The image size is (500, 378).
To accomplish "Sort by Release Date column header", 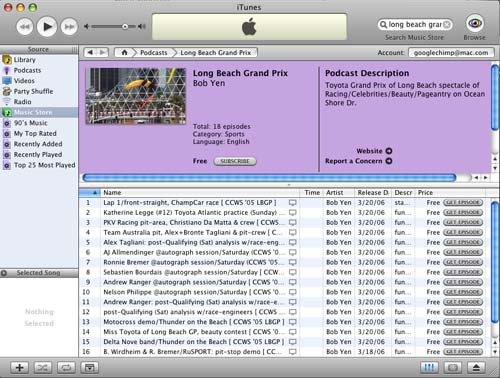I will (x=373, y=193).
